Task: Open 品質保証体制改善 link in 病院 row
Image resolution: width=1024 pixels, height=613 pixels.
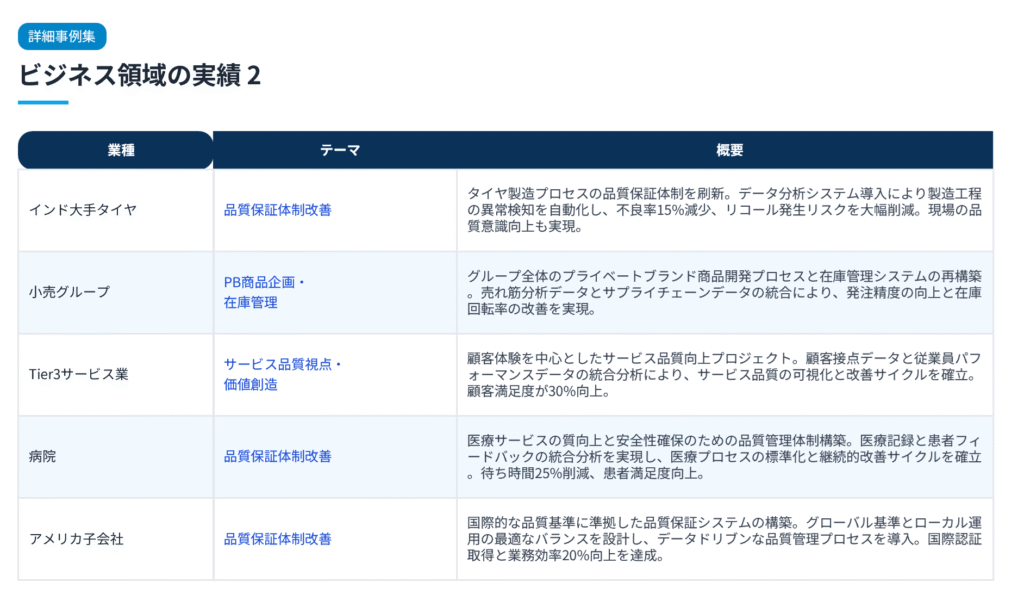Action: pyautogui.click(x=277, y=456)
